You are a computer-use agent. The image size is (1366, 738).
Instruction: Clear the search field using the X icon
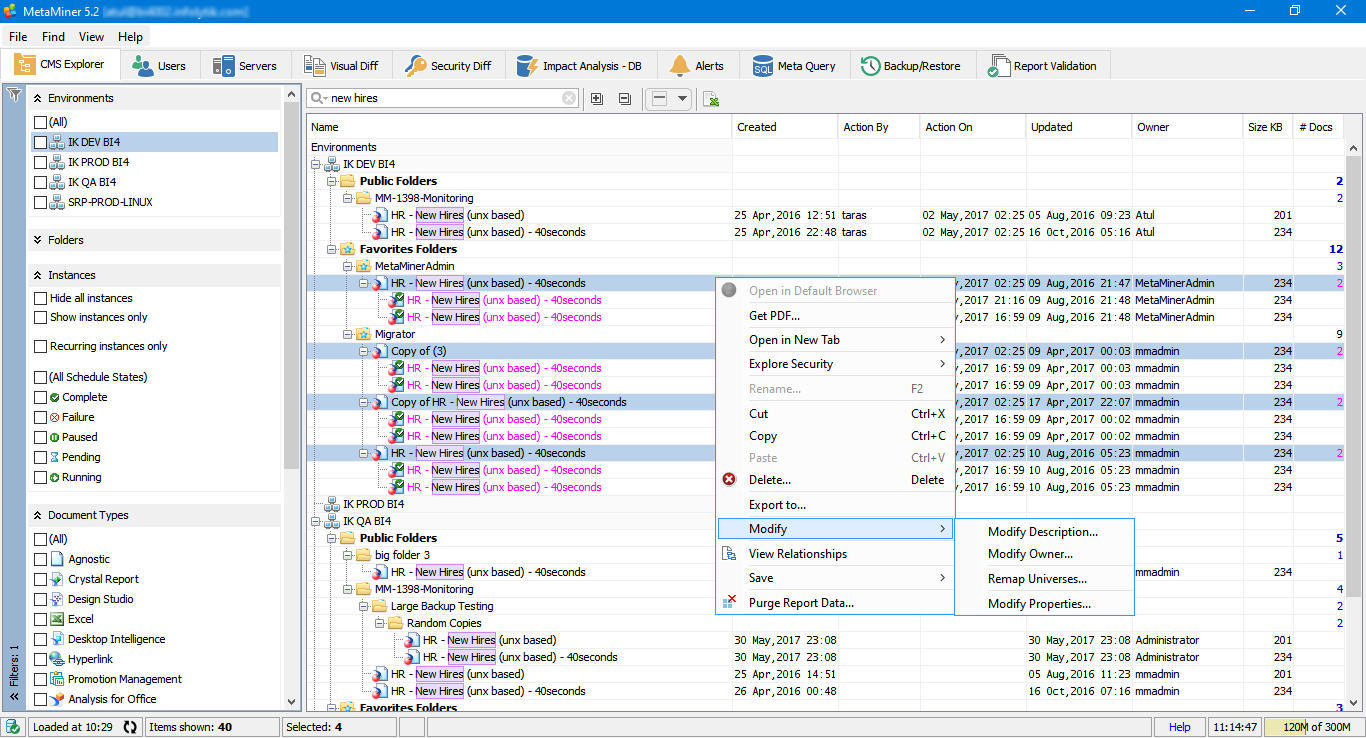coord(569,98)
